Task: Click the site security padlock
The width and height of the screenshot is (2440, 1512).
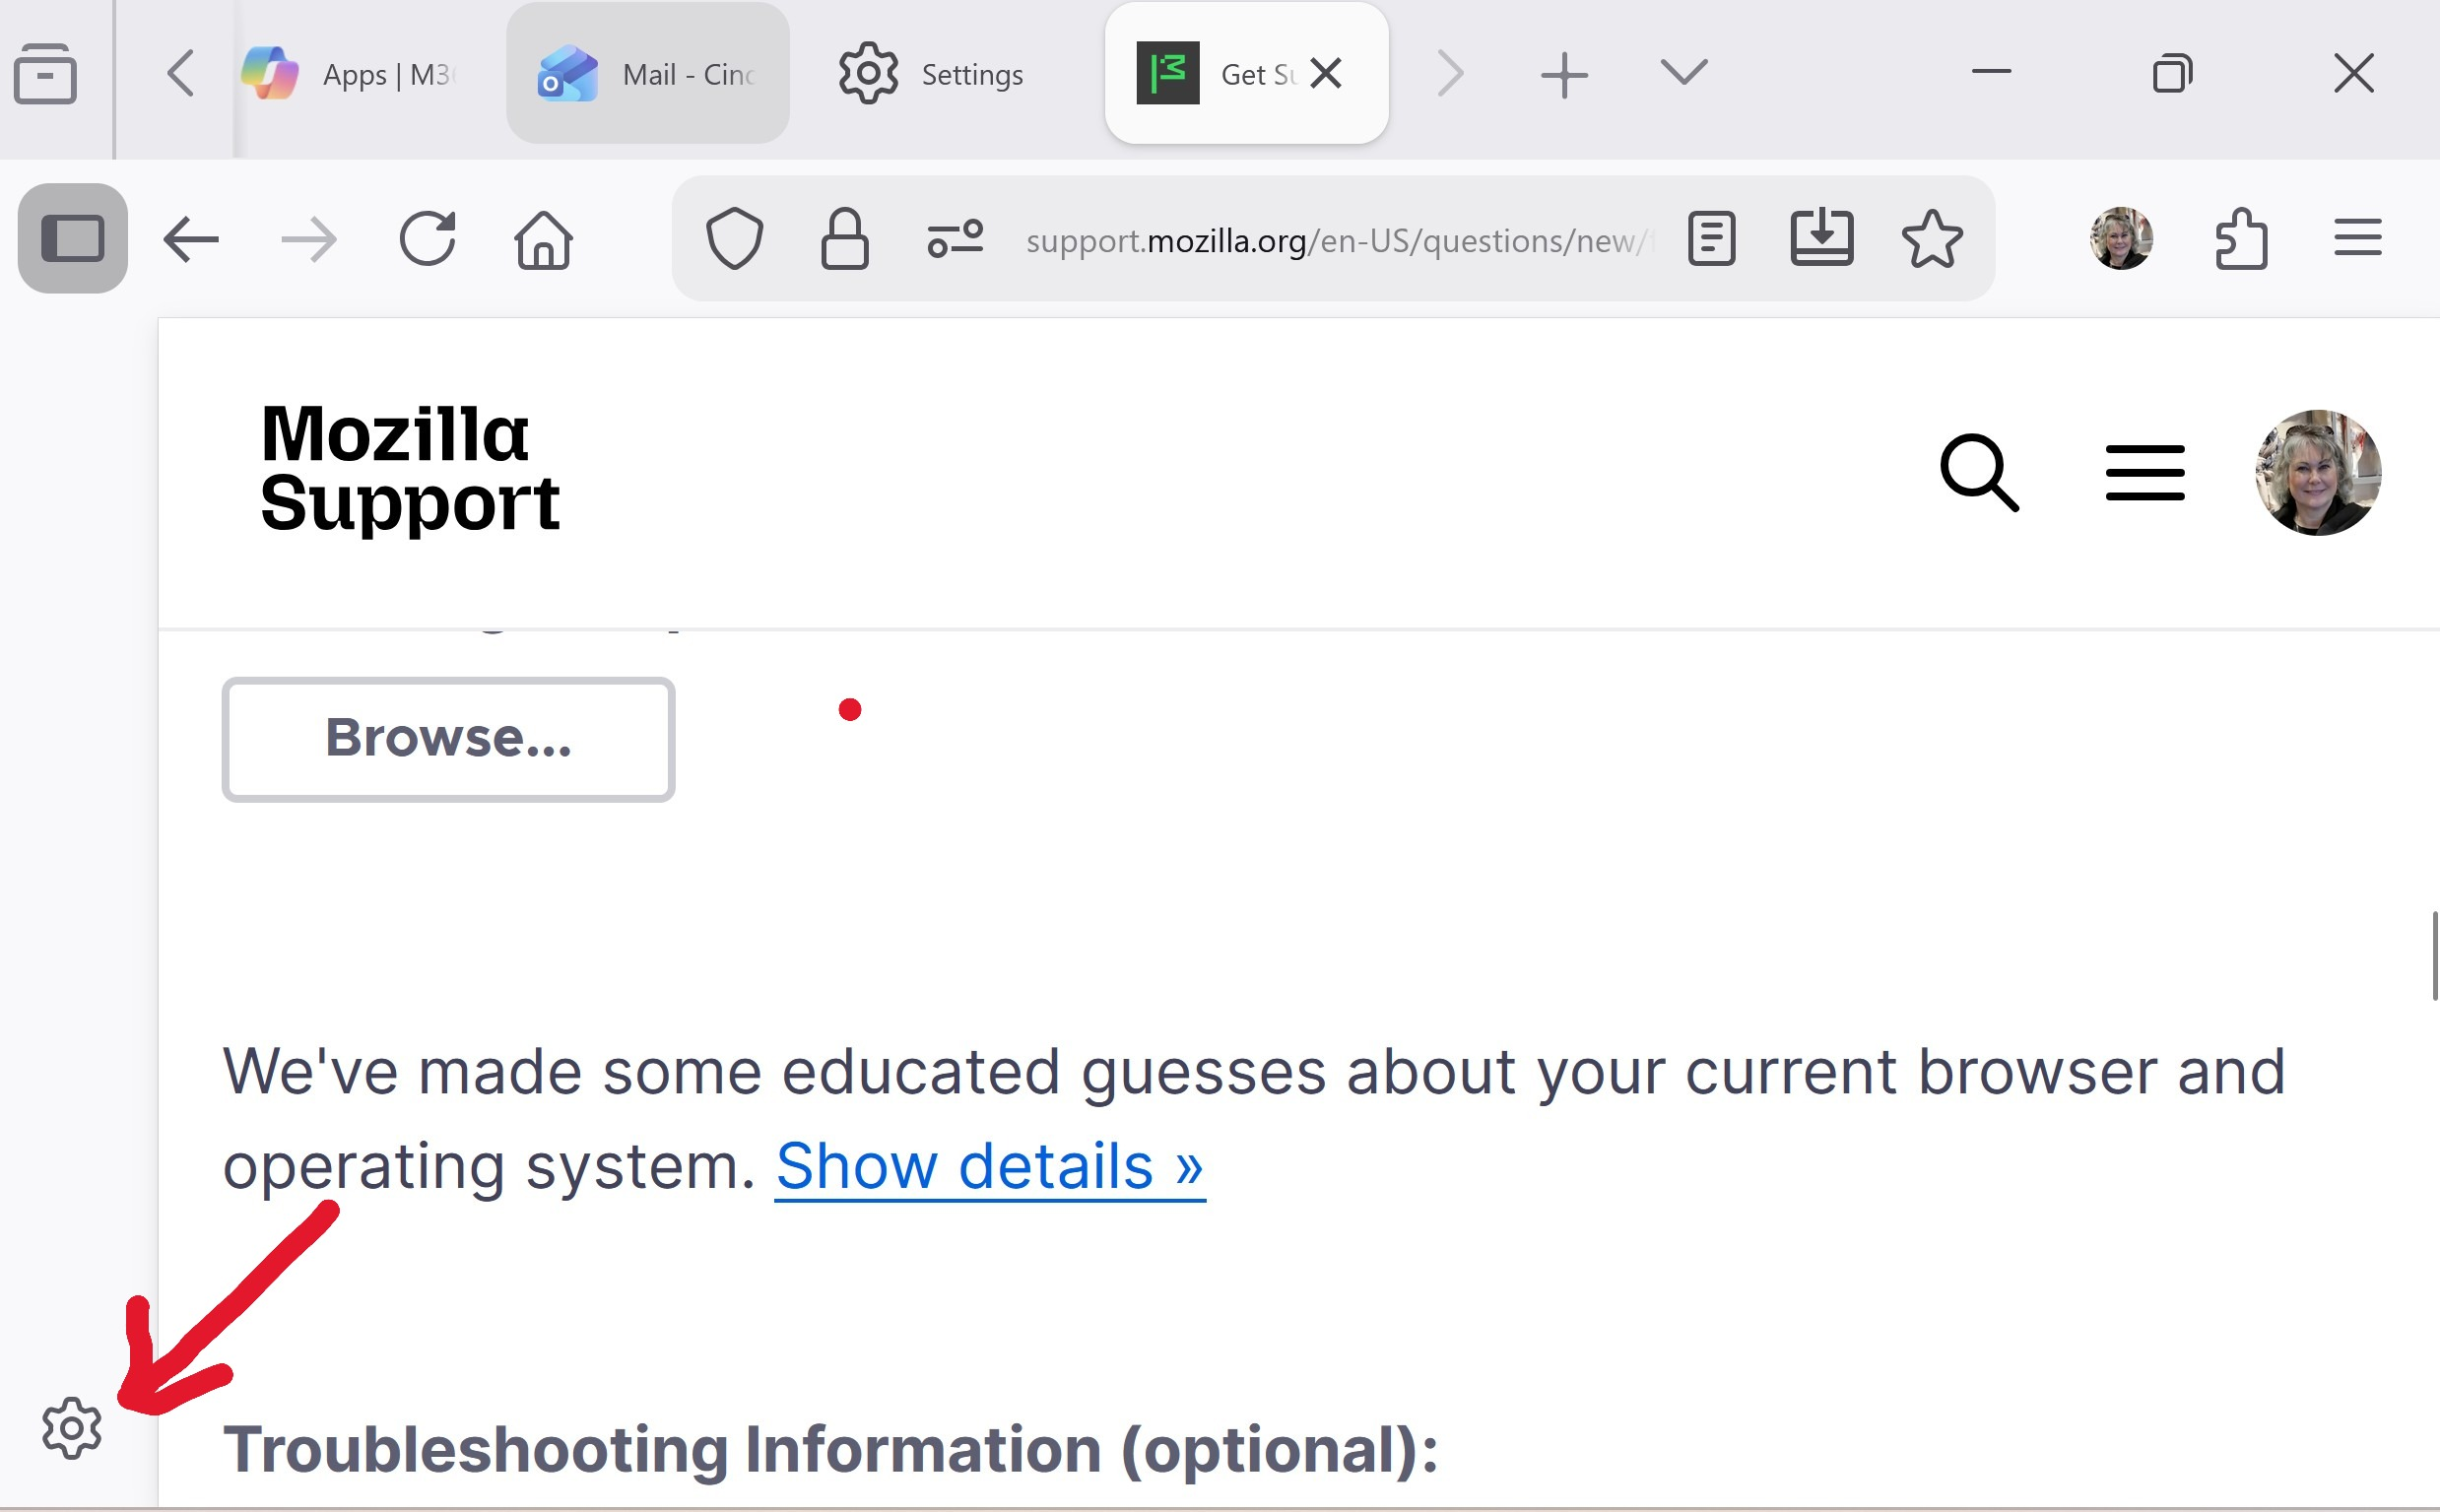Action: coord(844,239)
